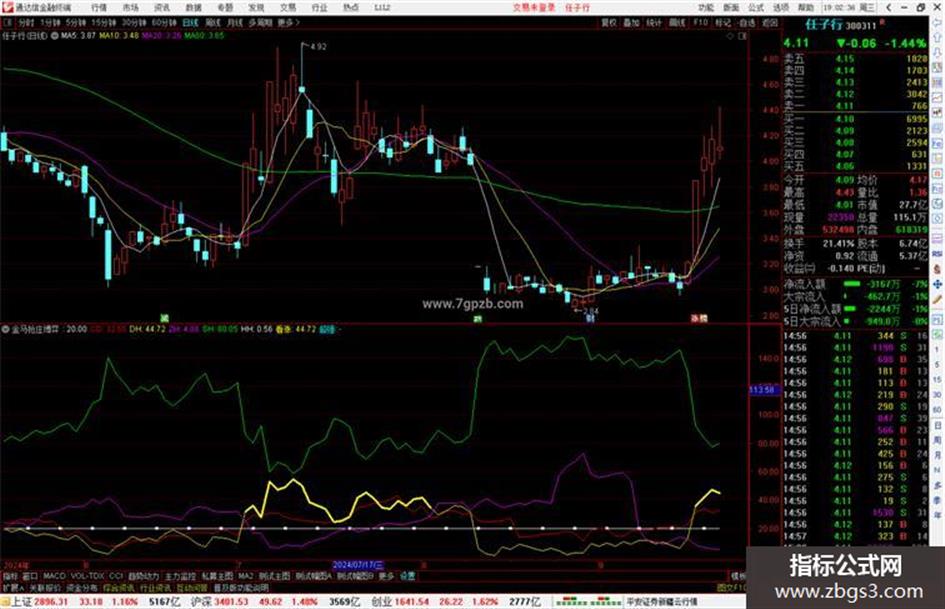Click the 买一 bid price row
This screenshot has width=945, height=609.
(x=855, y=119)
